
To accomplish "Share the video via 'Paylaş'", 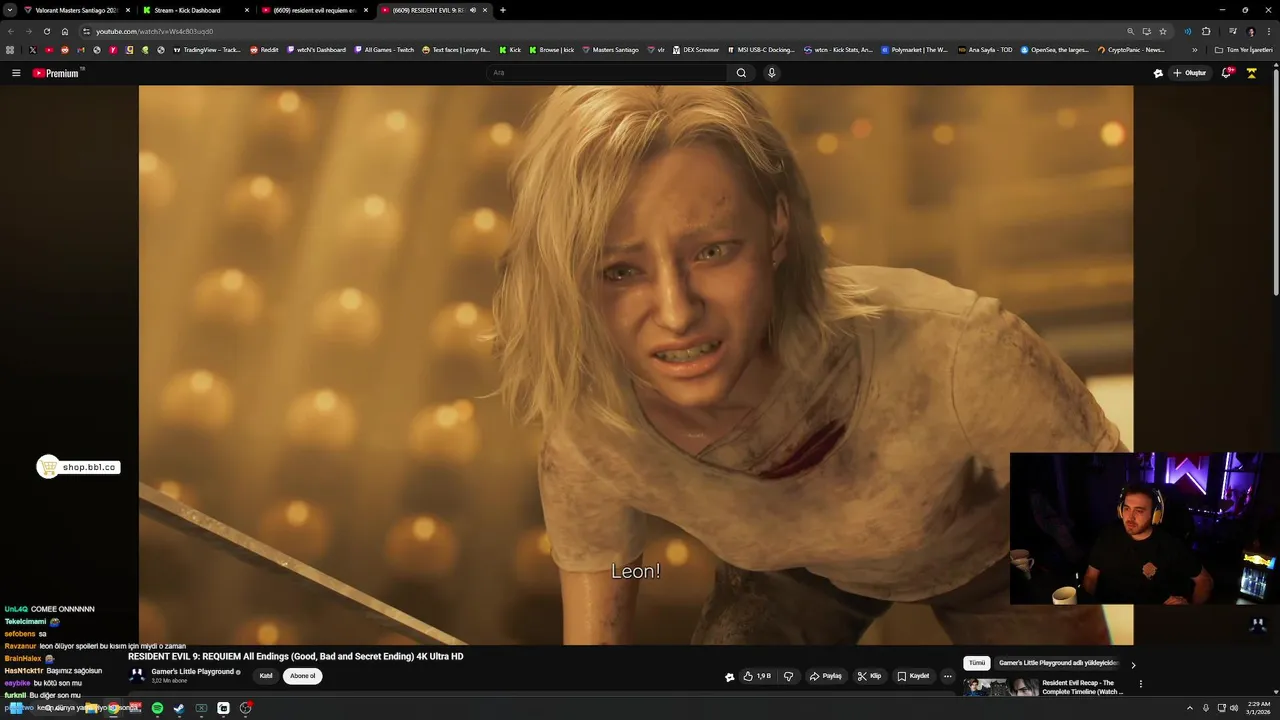I will (x=826, y=676).
